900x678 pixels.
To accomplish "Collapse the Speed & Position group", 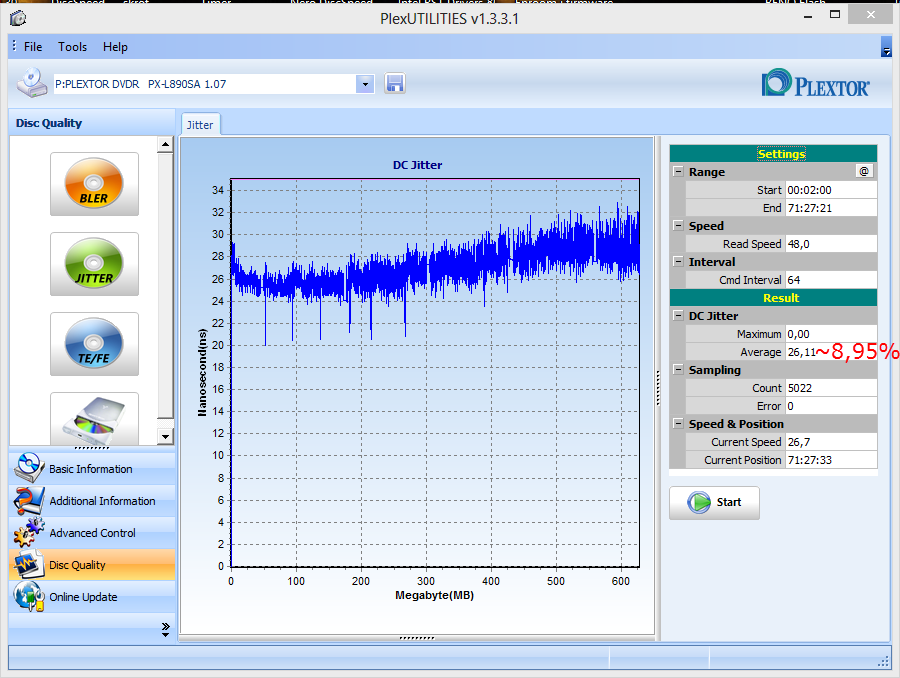I will [678, 423].
